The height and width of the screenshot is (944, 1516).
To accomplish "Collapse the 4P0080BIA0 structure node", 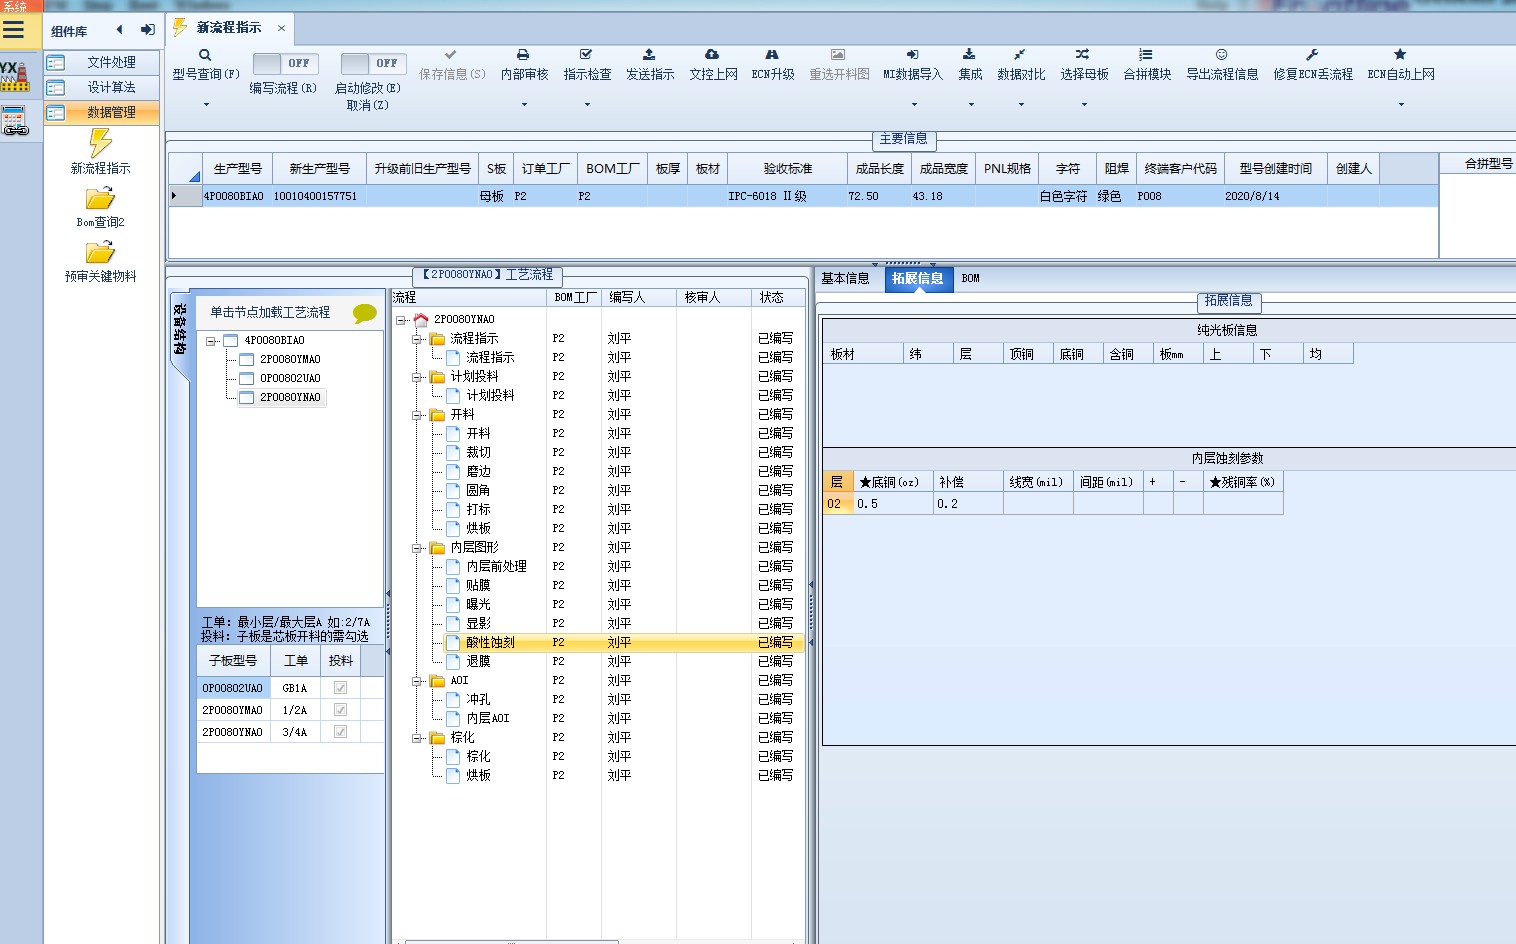I will [x=211, y=341].
